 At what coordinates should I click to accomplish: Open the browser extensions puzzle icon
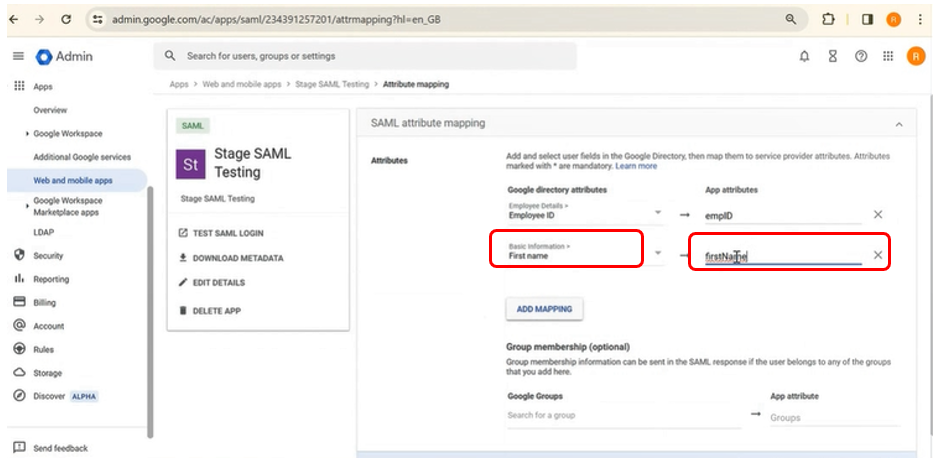pyautogui.click(x=828, y=19)
